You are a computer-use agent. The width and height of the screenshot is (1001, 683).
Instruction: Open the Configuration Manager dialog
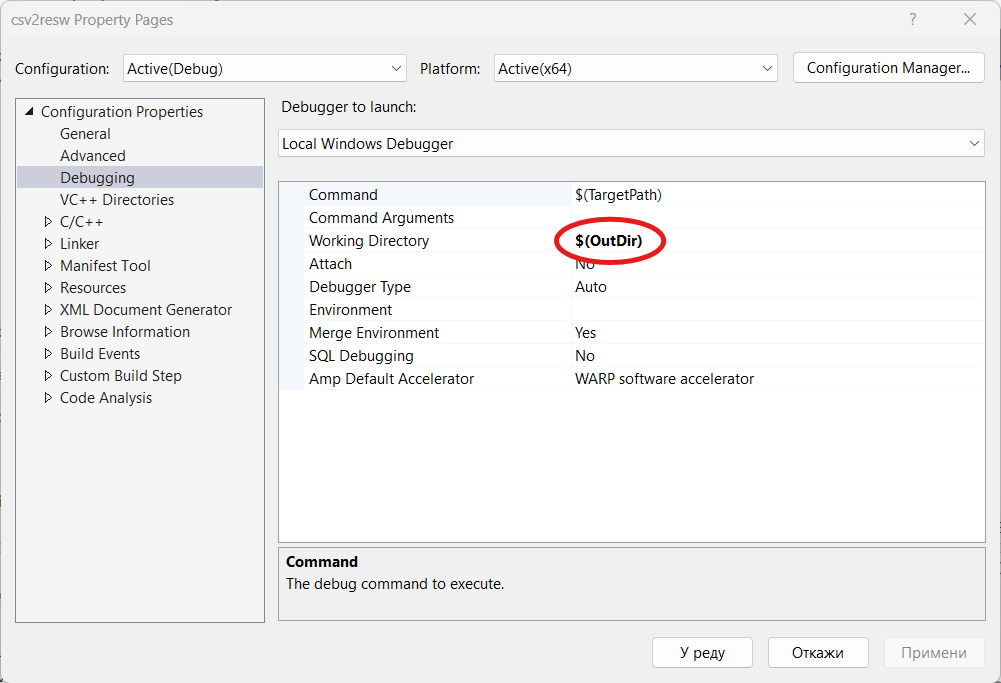point(888,68)
